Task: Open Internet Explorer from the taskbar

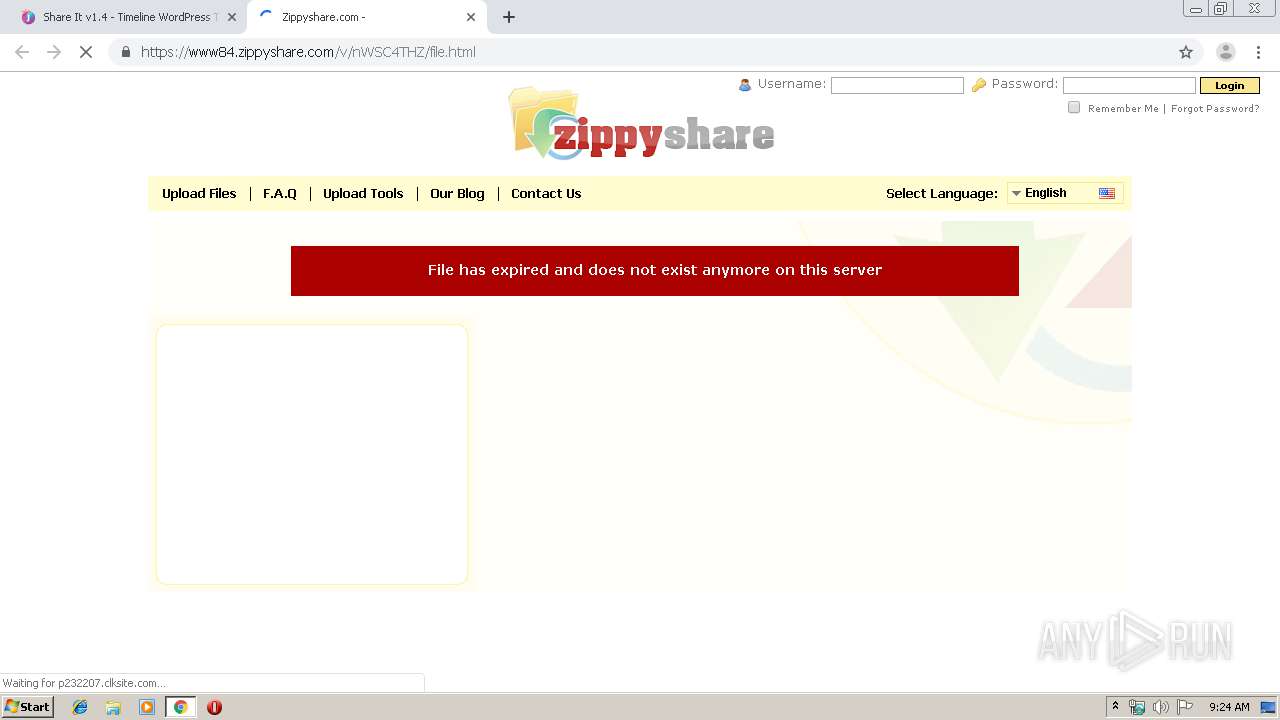Action: pos(80,707)
